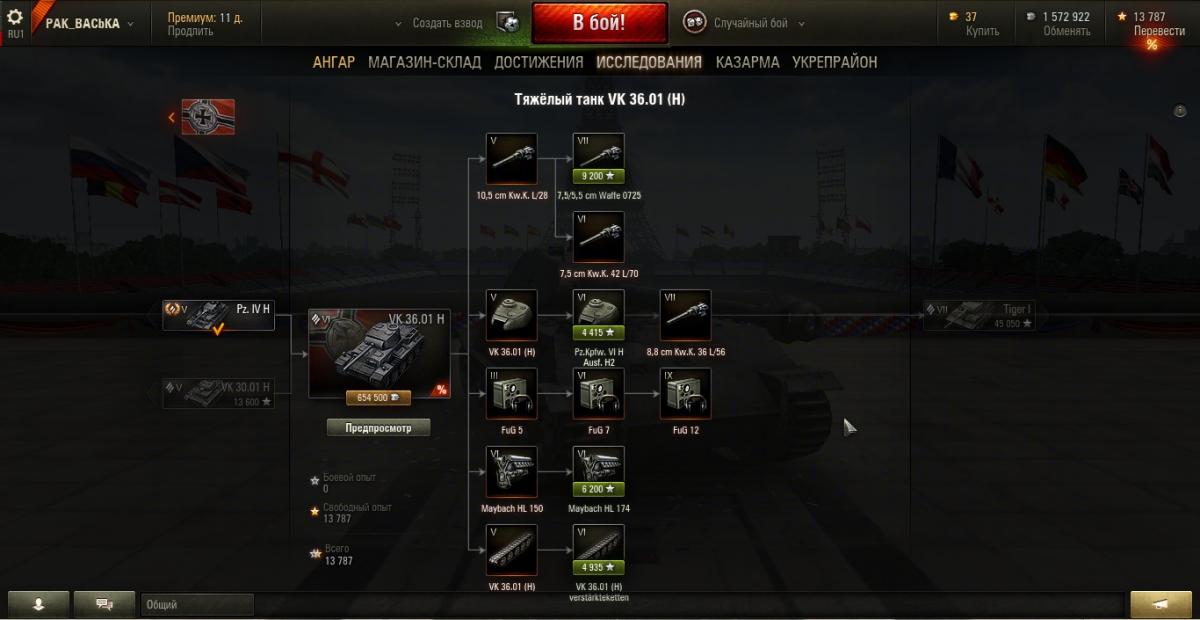Click the Pz.Kpfw. VI H Ausf. H2 turret icon

point(599,315)
